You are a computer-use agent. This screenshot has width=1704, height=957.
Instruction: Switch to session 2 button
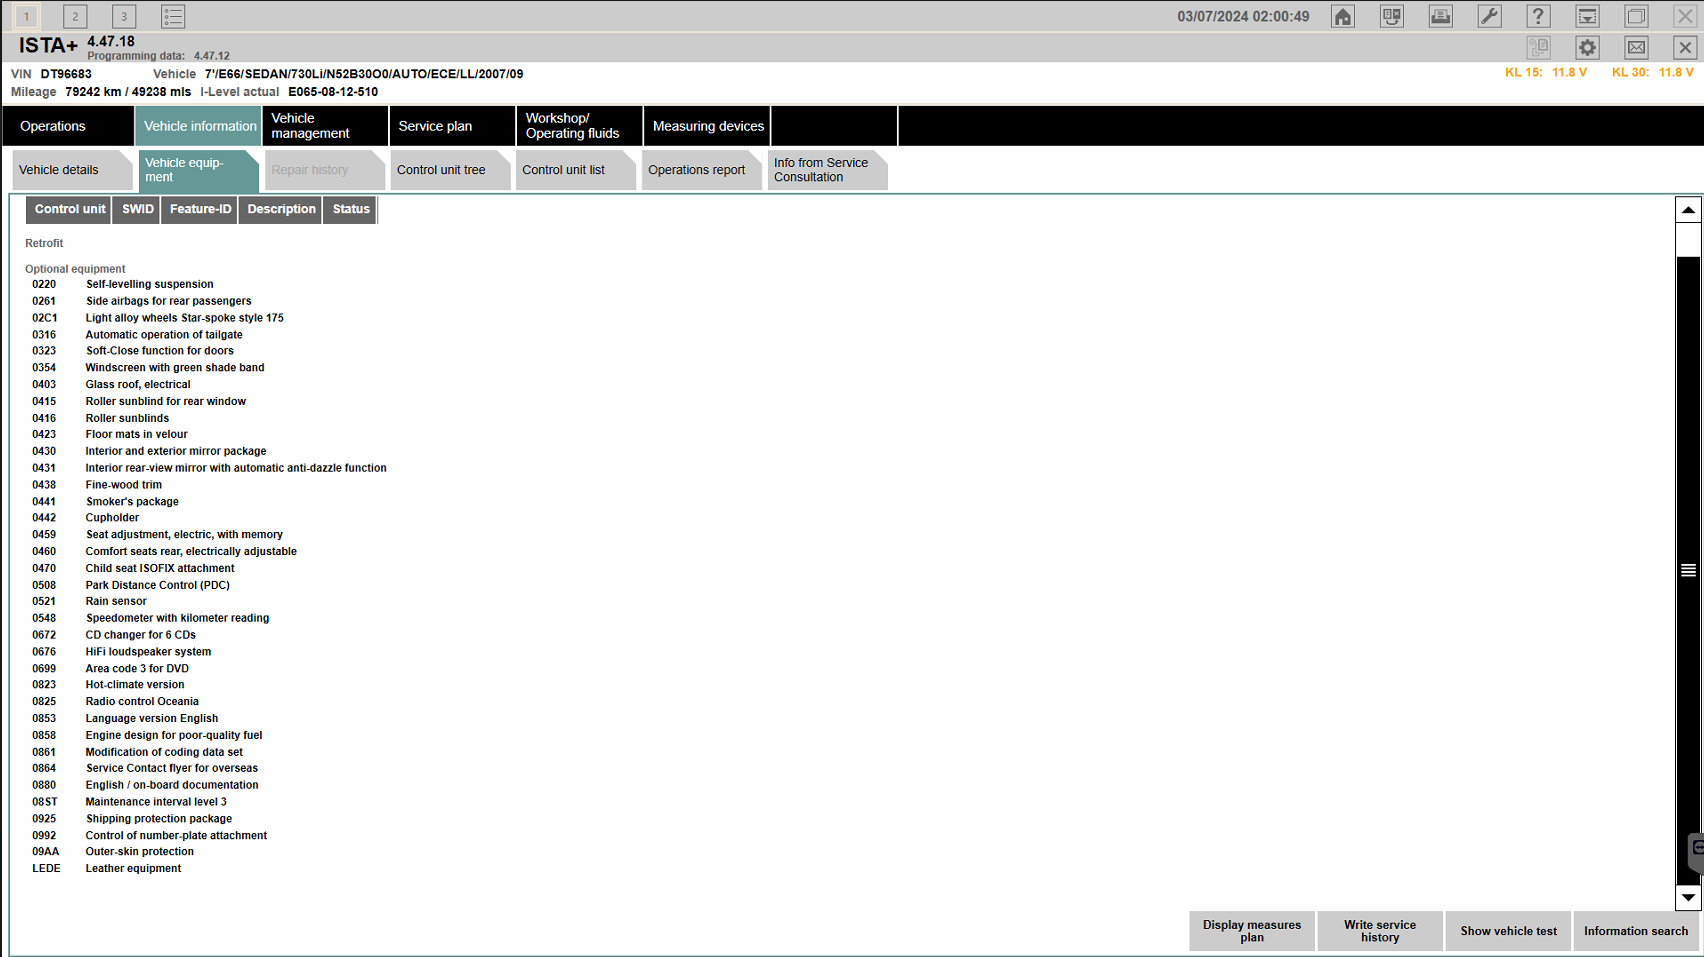[x=75, y=16]
